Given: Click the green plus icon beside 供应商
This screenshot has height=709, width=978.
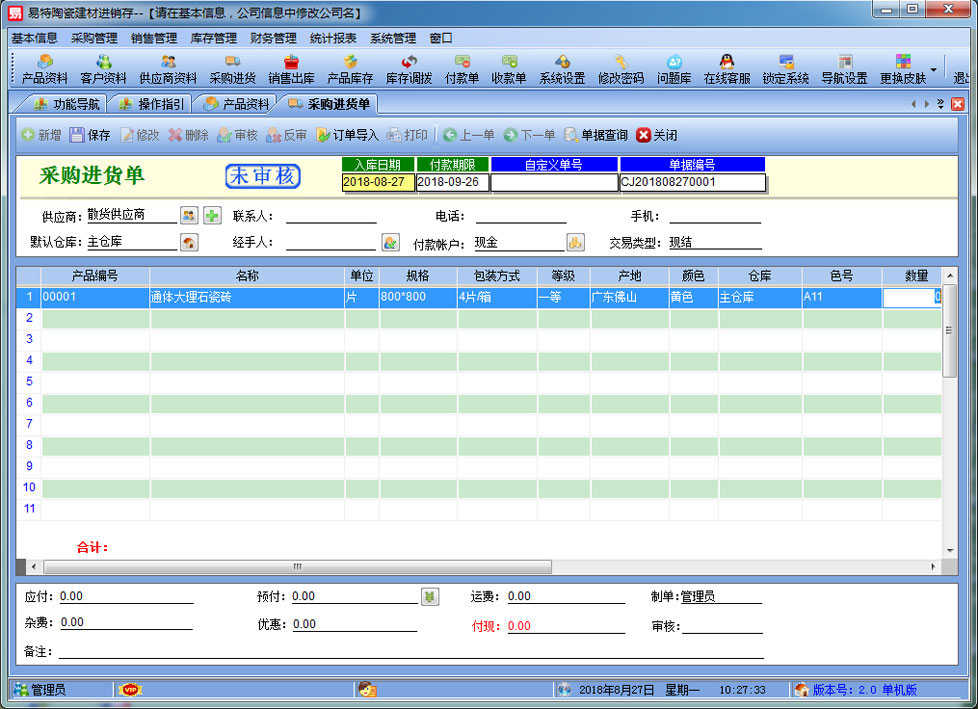Looking at the screenshot, I should click(212, 215).
